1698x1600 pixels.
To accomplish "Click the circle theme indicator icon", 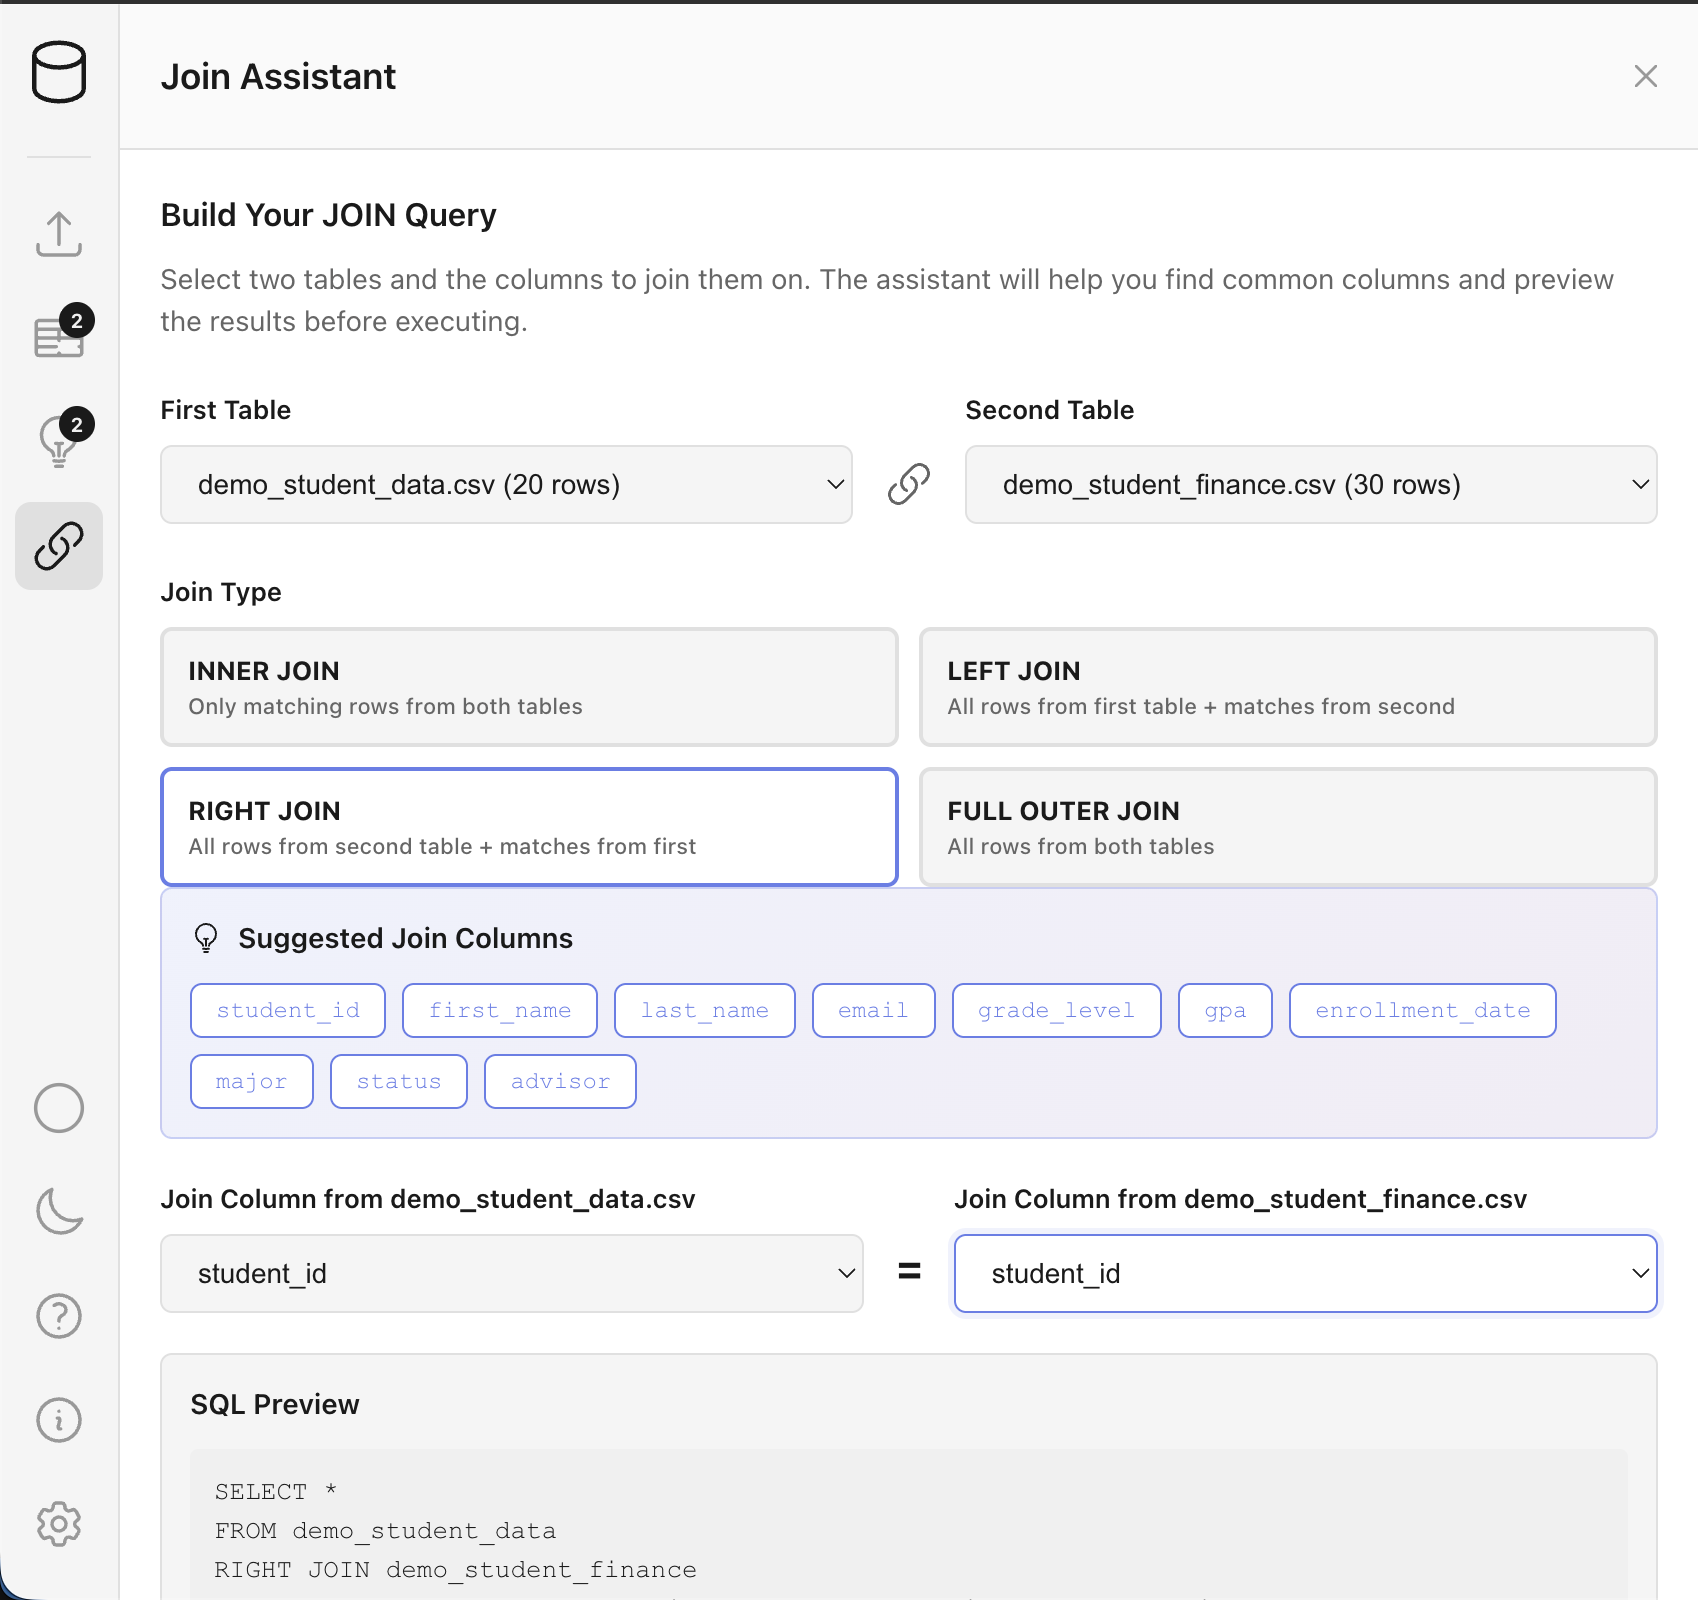I will point(59,1108).
